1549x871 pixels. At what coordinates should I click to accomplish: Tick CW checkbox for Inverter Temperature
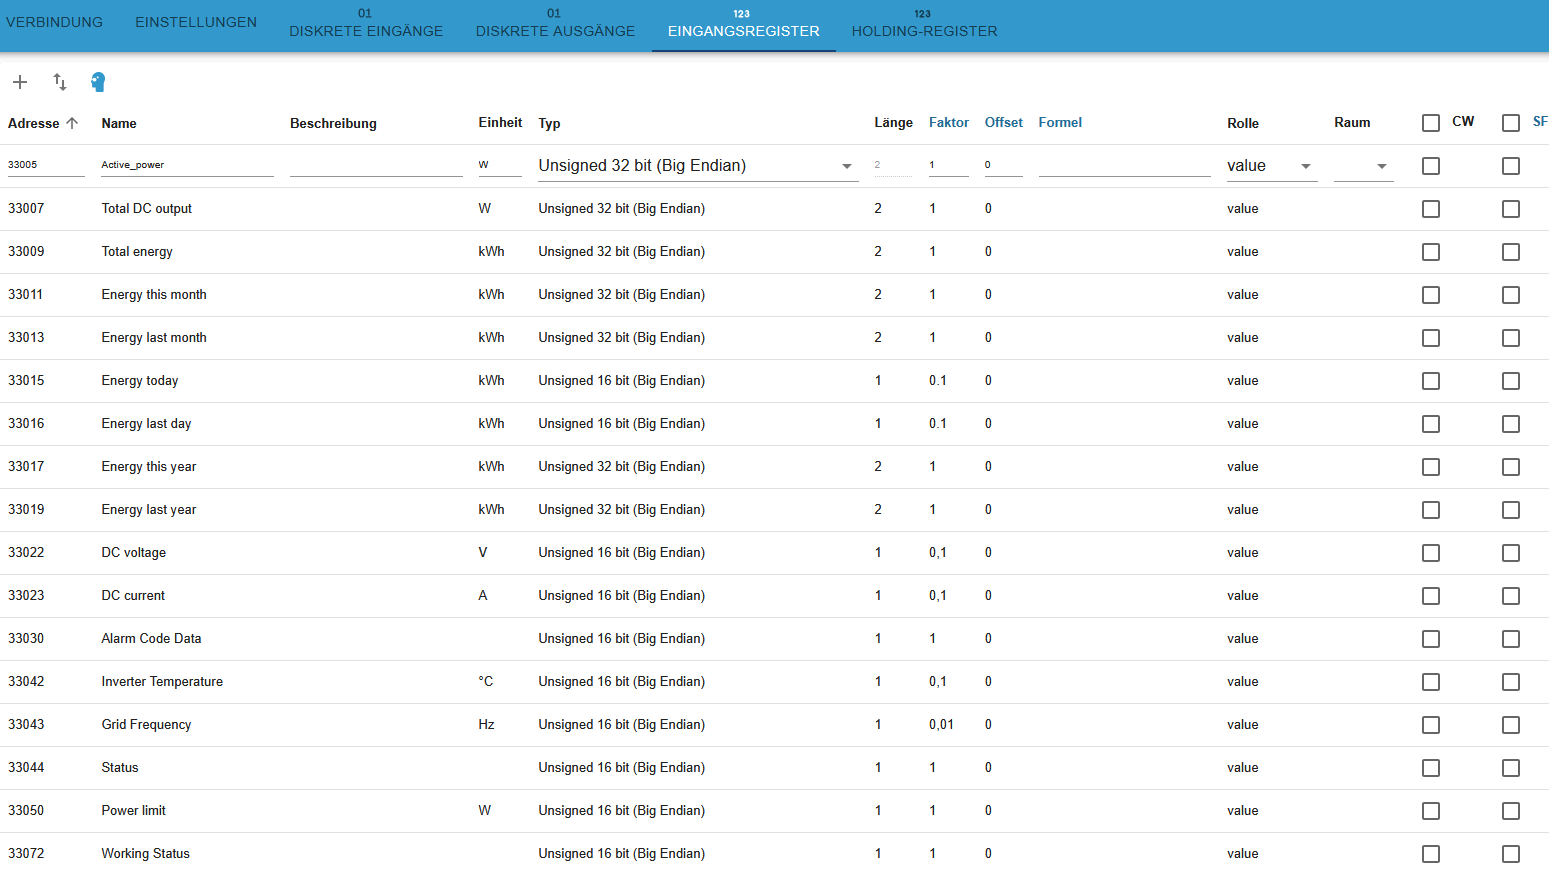pos(1431,682)
